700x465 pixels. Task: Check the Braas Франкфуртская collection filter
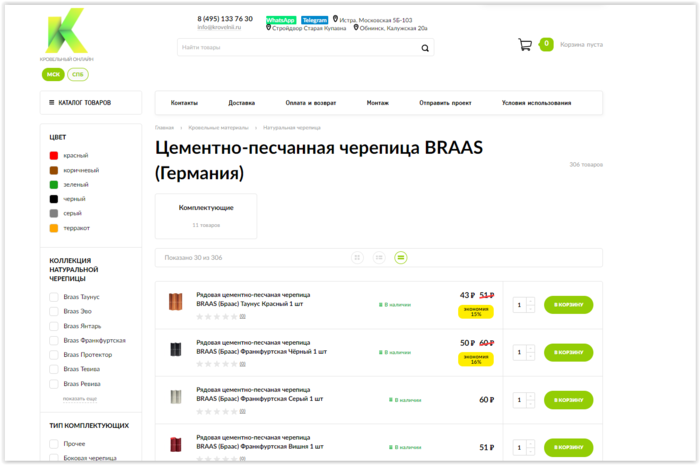(x=54, y=340)
